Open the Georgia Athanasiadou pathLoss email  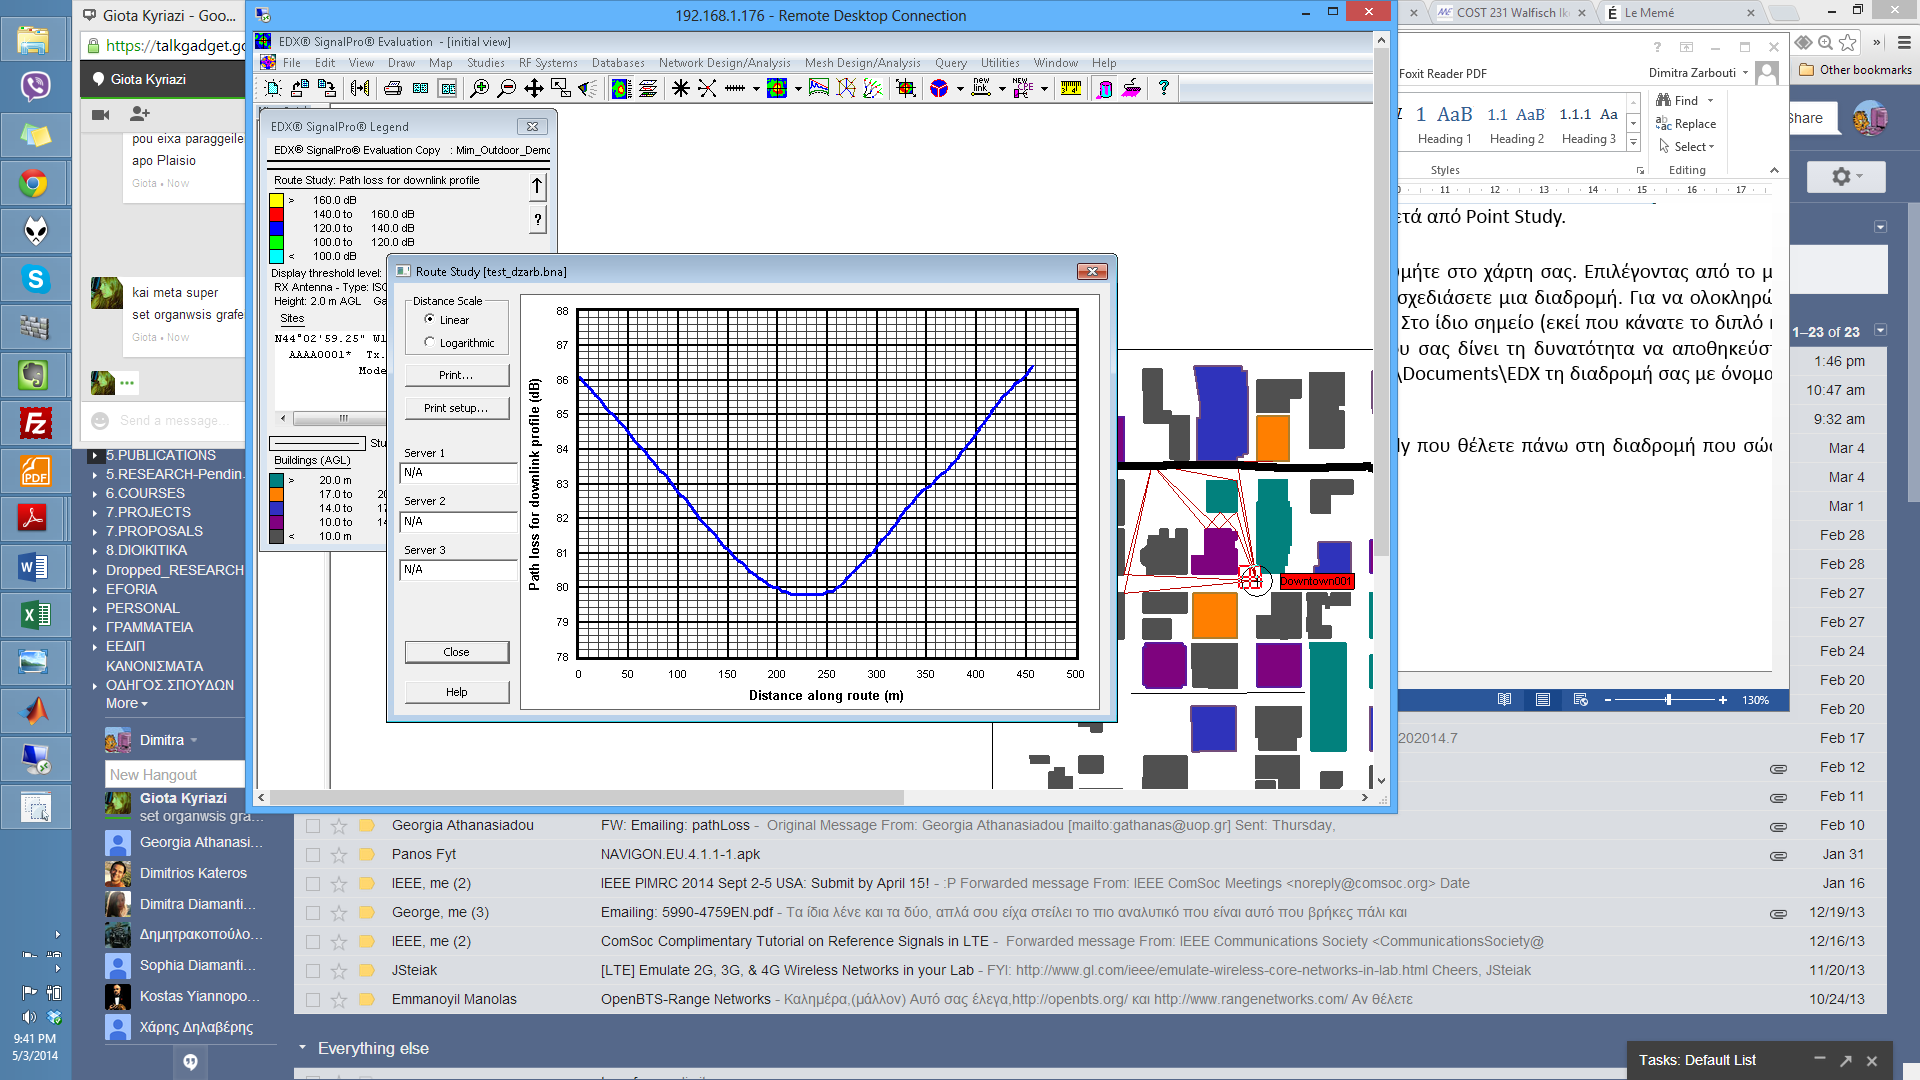[967, 826]
